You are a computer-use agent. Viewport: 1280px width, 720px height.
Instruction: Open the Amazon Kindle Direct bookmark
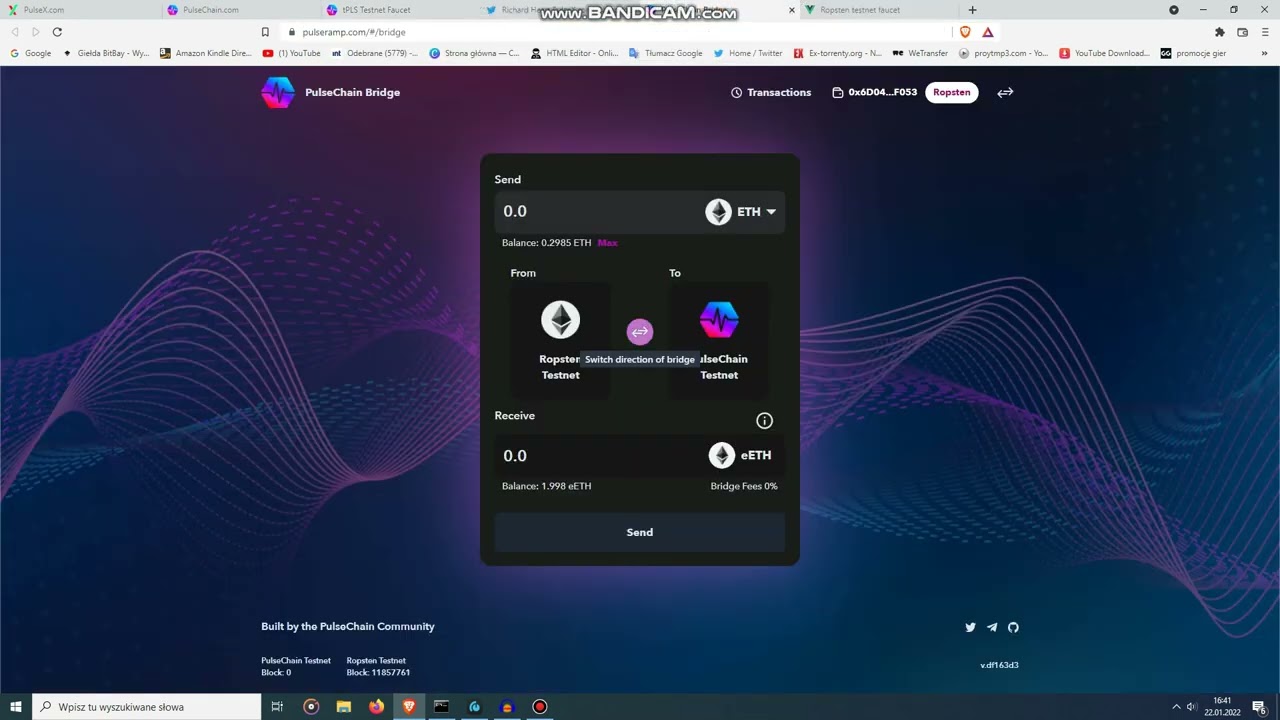tap(205, 53)
